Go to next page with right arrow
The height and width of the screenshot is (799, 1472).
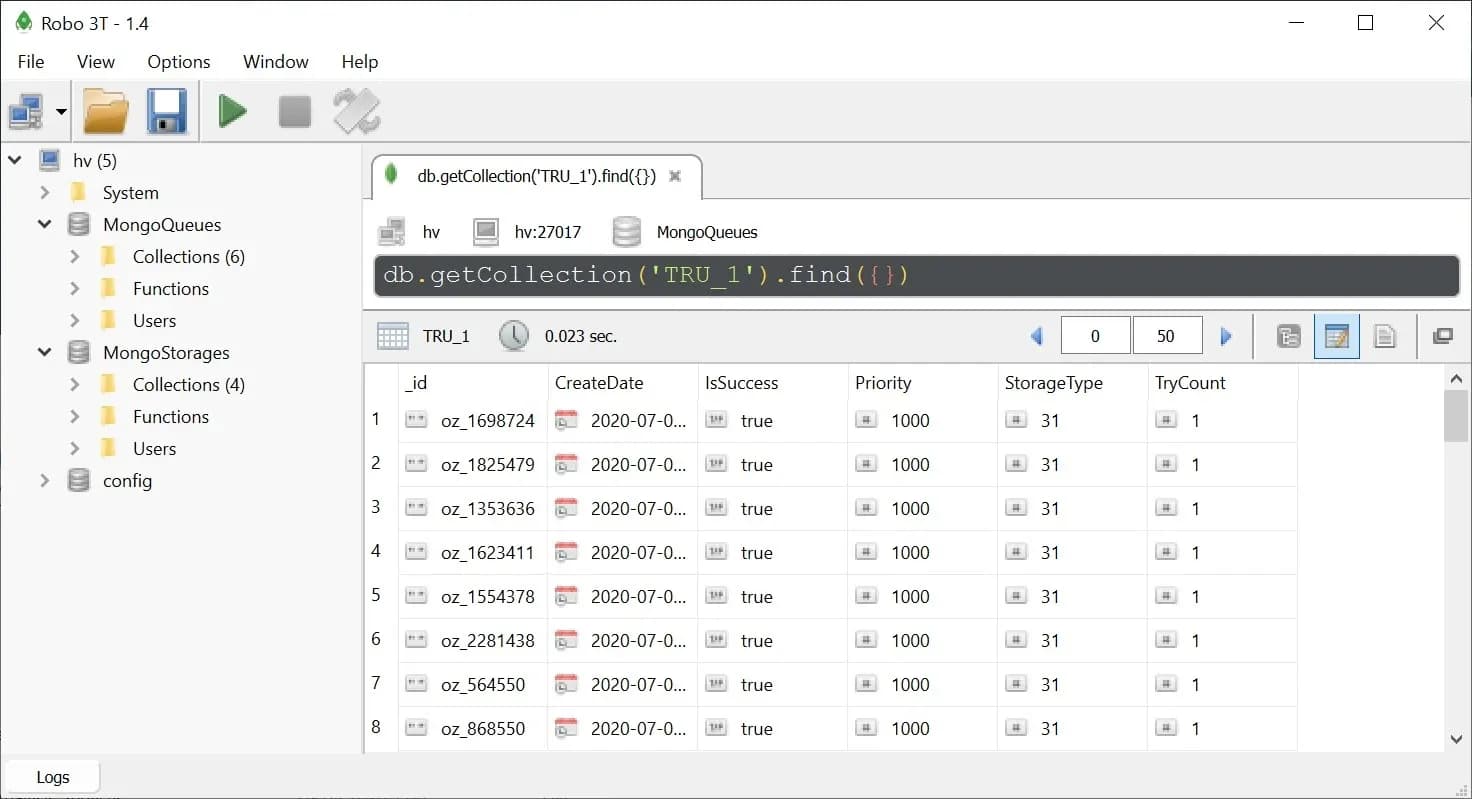(x=1226, y=336)
